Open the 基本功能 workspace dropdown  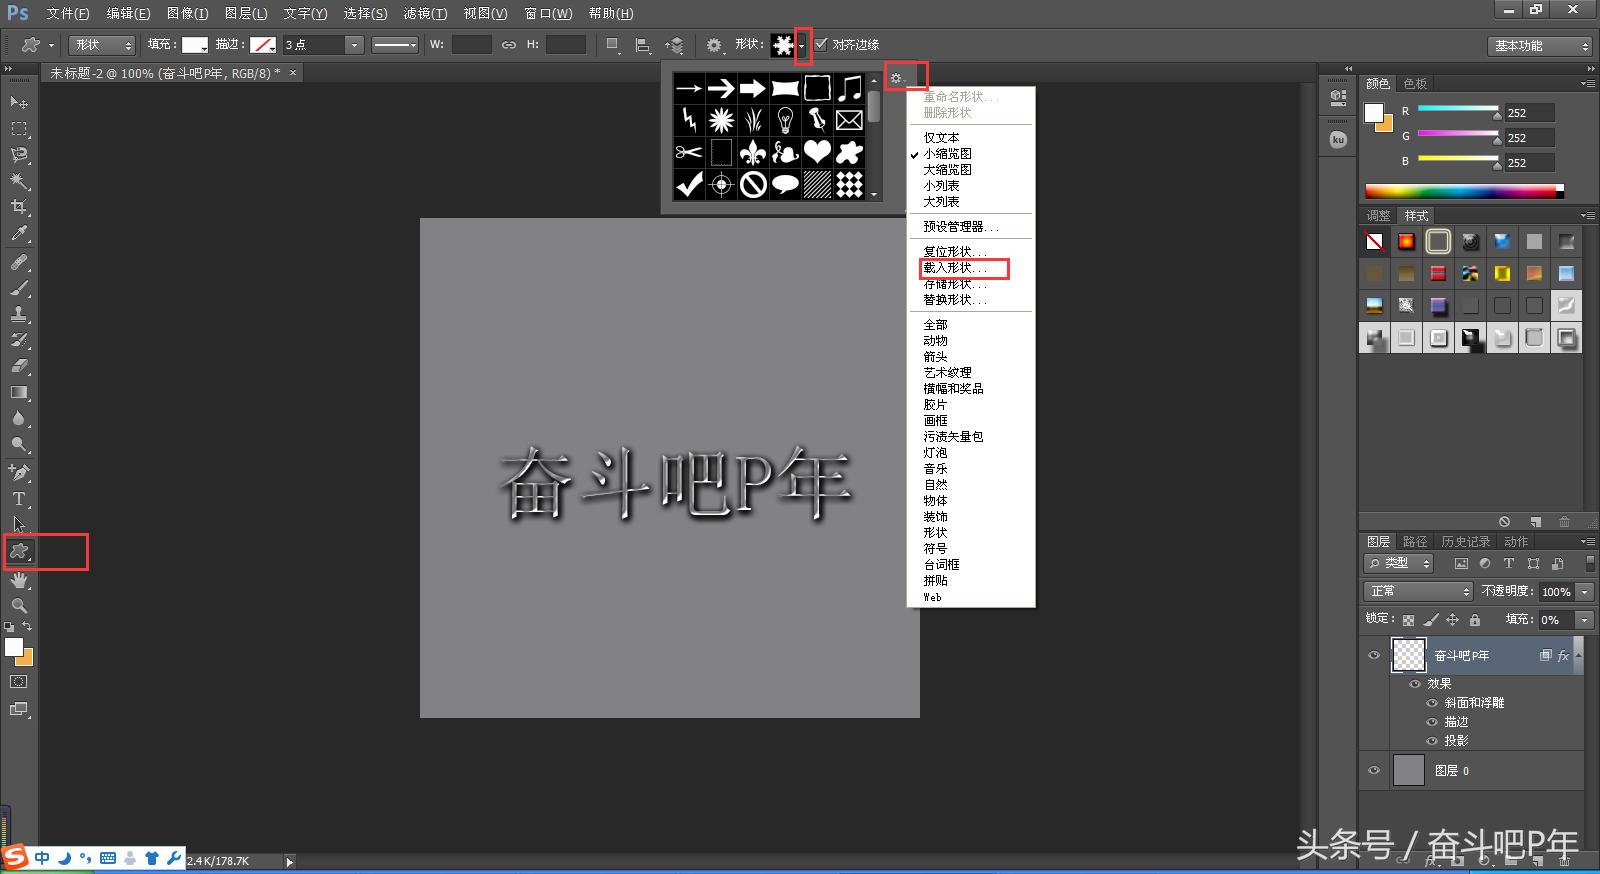(1539, 46)
